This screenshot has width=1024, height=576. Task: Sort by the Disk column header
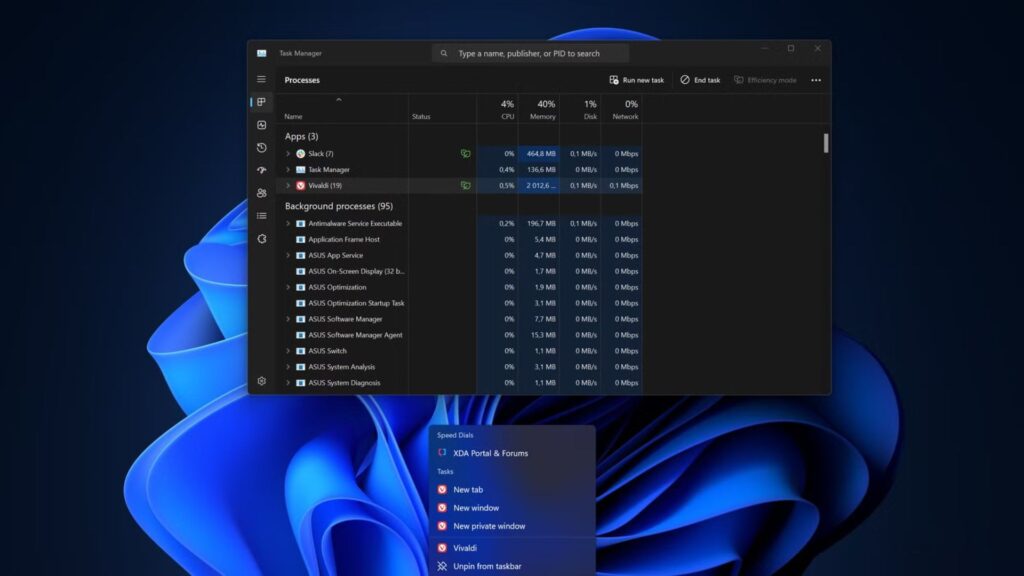(581, 109)
